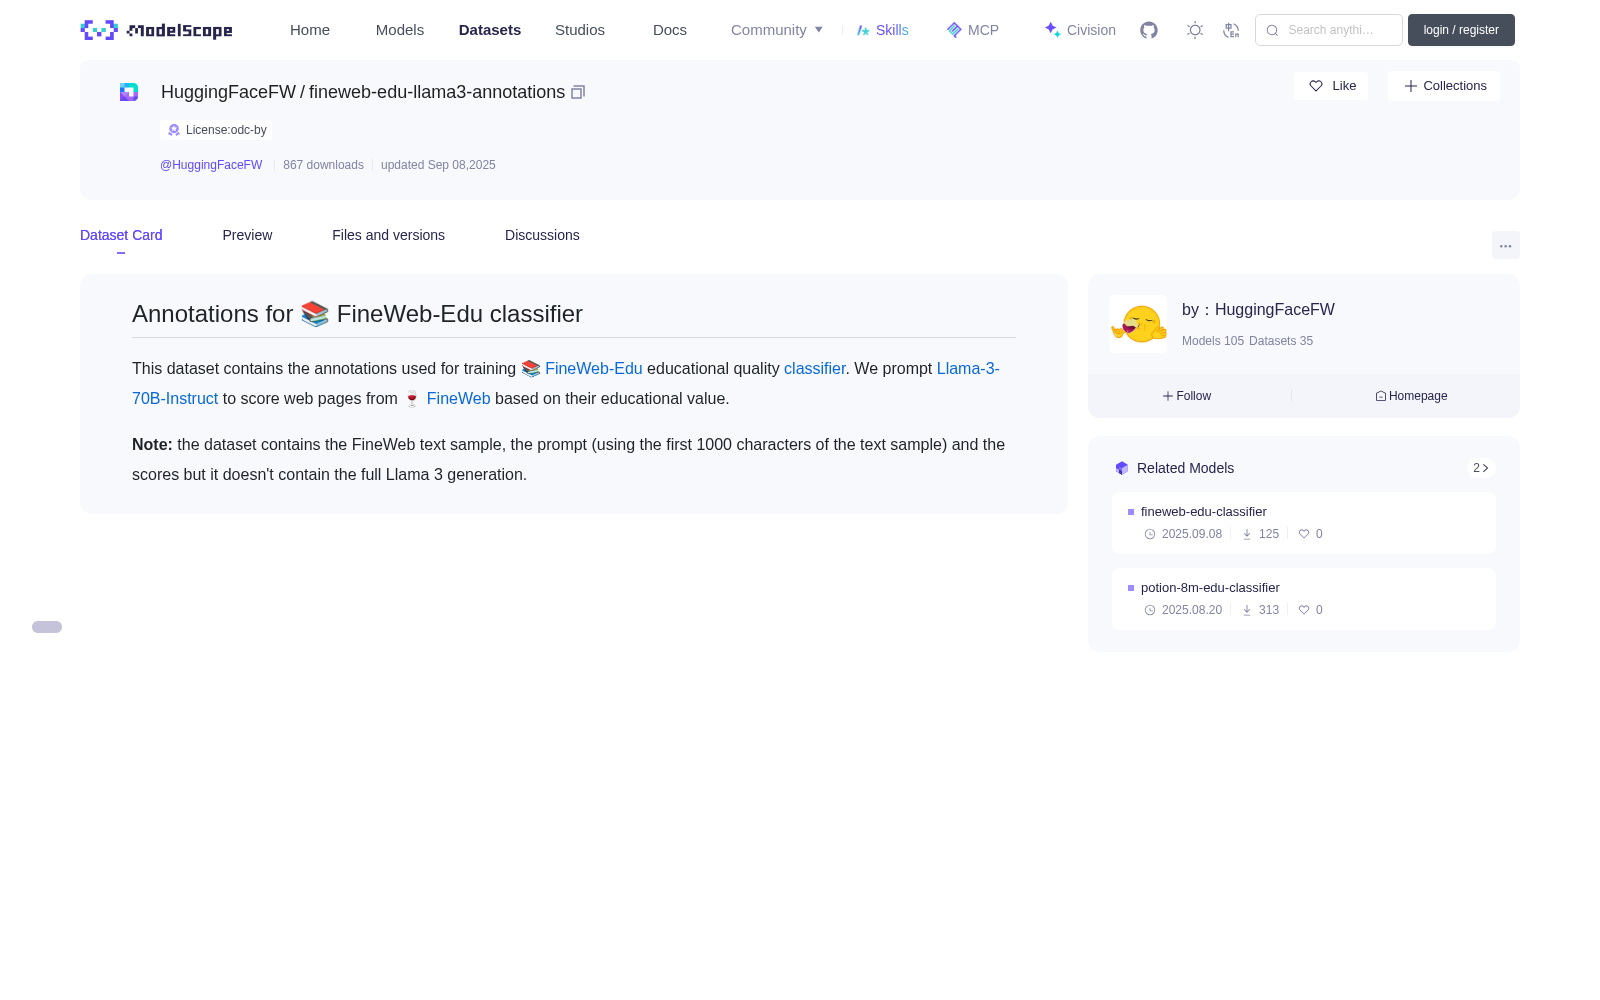The image size is (1600, 1000).
Task: Click the "867 downloads" text
Action: click(x=323, y=165)
